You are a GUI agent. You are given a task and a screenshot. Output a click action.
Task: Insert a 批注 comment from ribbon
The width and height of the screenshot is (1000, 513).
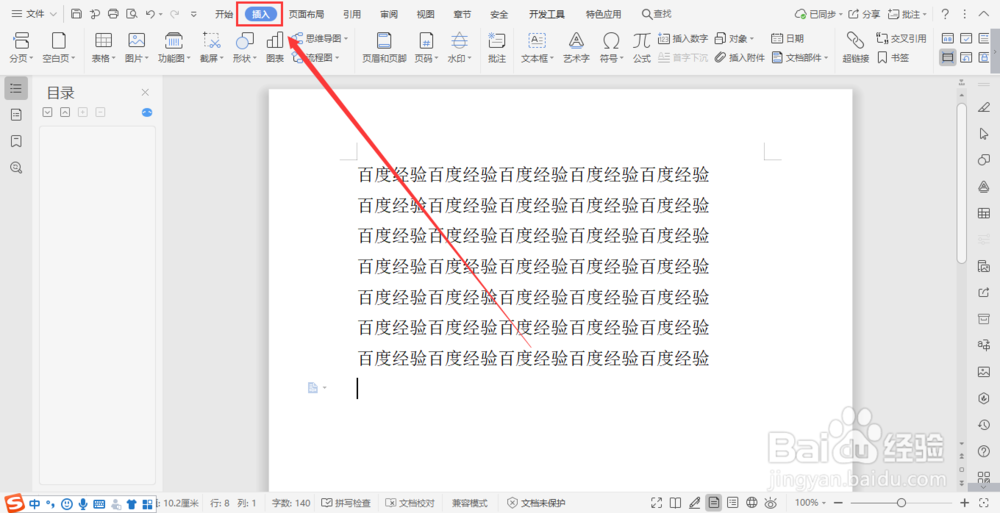pyautogui.click(x=497, y=47)
